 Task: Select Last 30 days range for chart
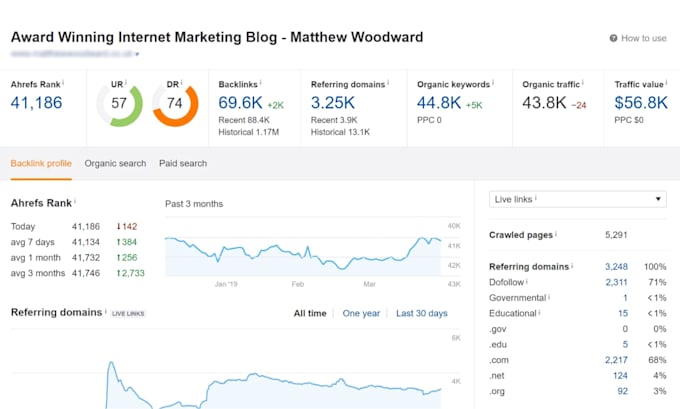pyautogui.click(x=422, y=314)
